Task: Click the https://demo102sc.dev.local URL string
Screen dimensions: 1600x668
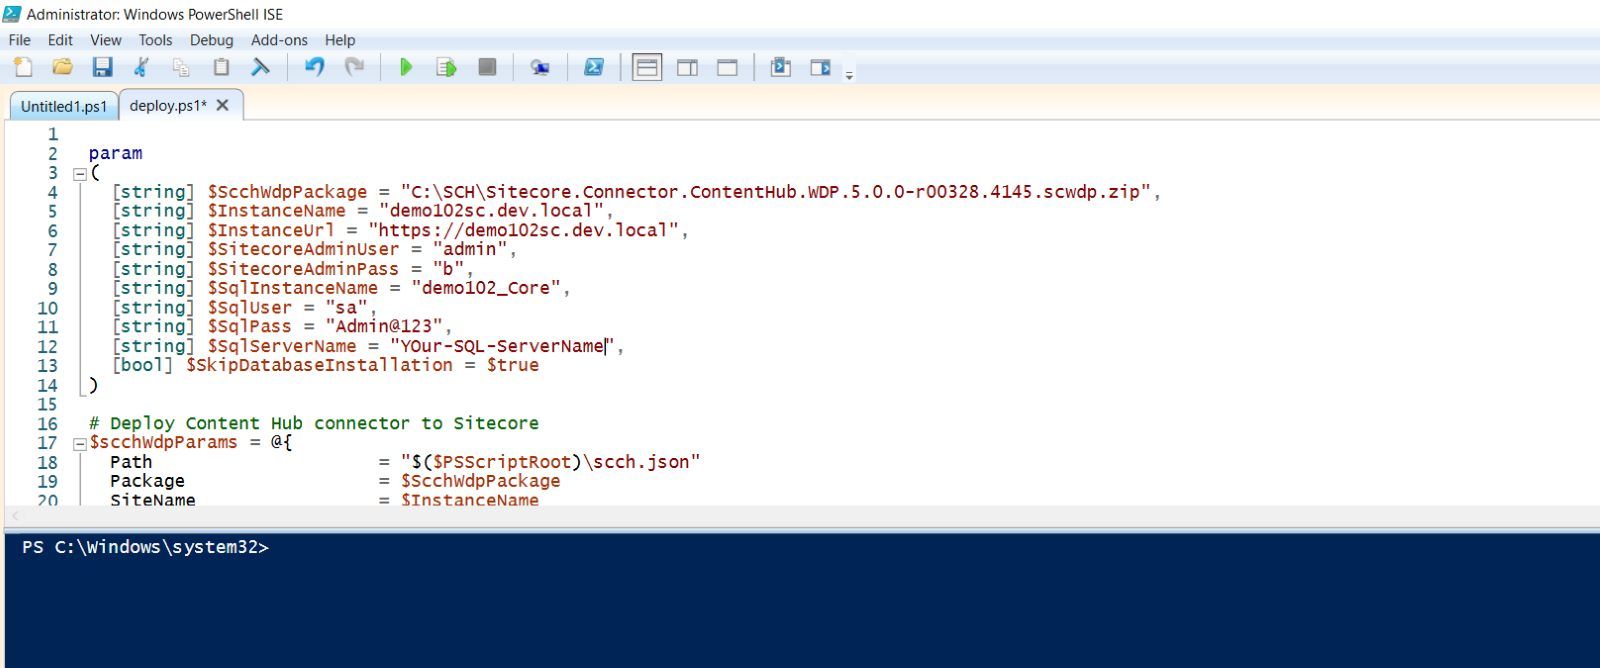Action: (x=524, y=230)
